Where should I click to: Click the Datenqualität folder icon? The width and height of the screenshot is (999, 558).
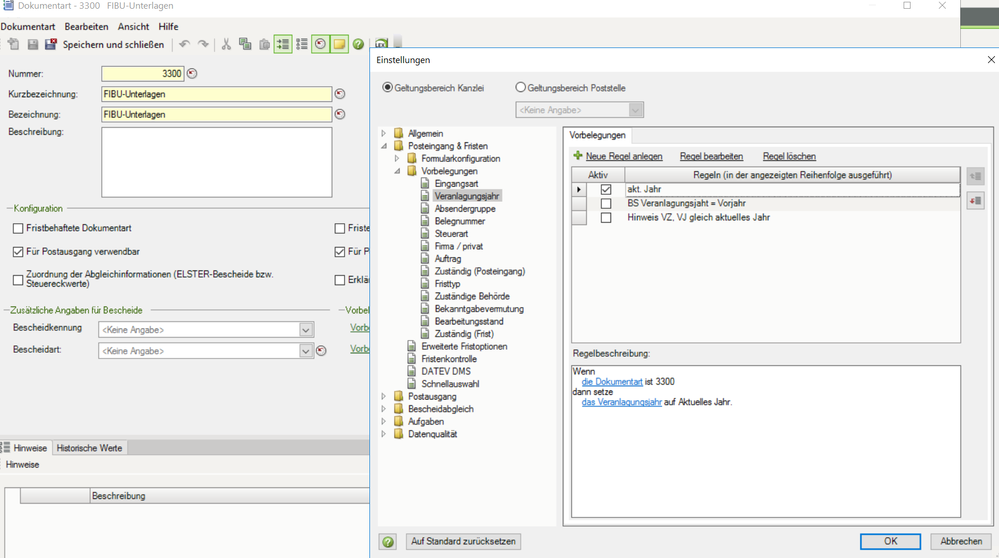tap(399, 434)
